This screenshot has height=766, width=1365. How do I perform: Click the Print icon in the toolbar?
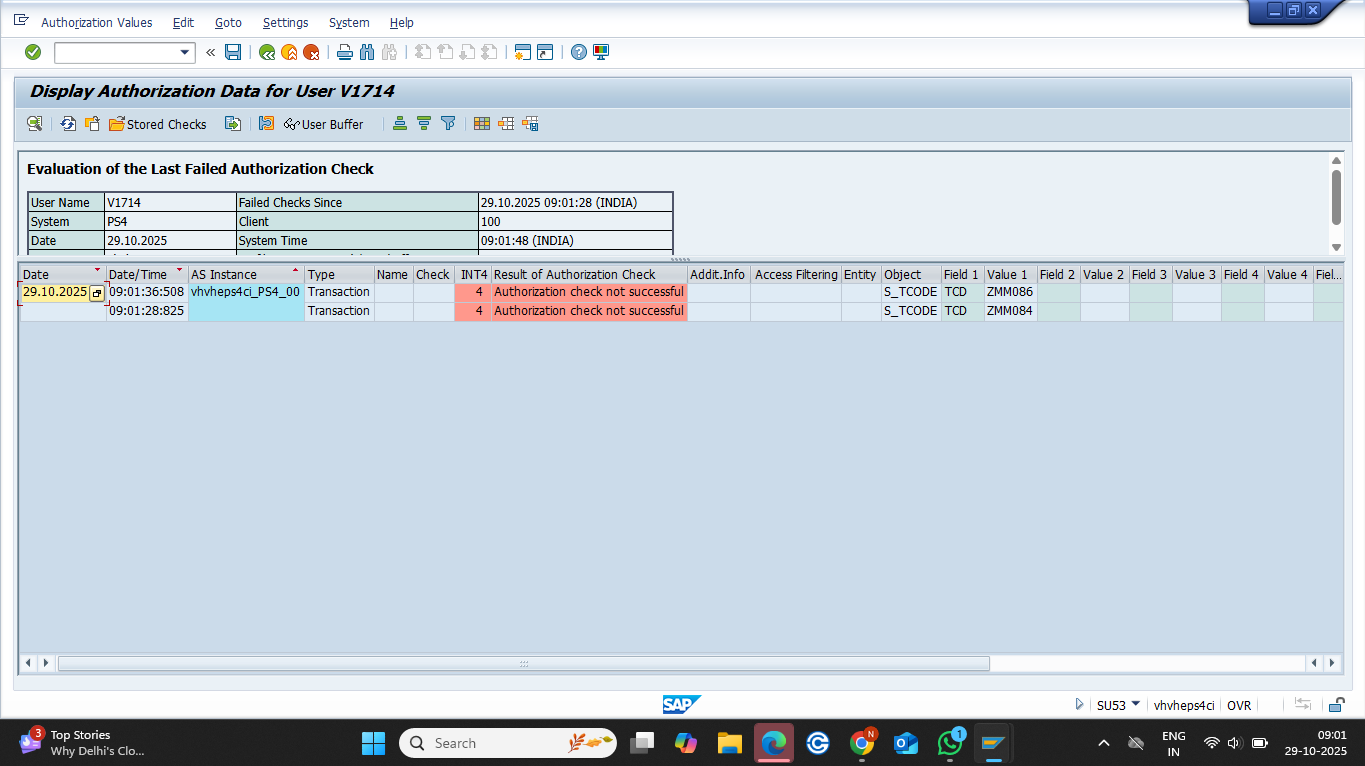(344, 52)
